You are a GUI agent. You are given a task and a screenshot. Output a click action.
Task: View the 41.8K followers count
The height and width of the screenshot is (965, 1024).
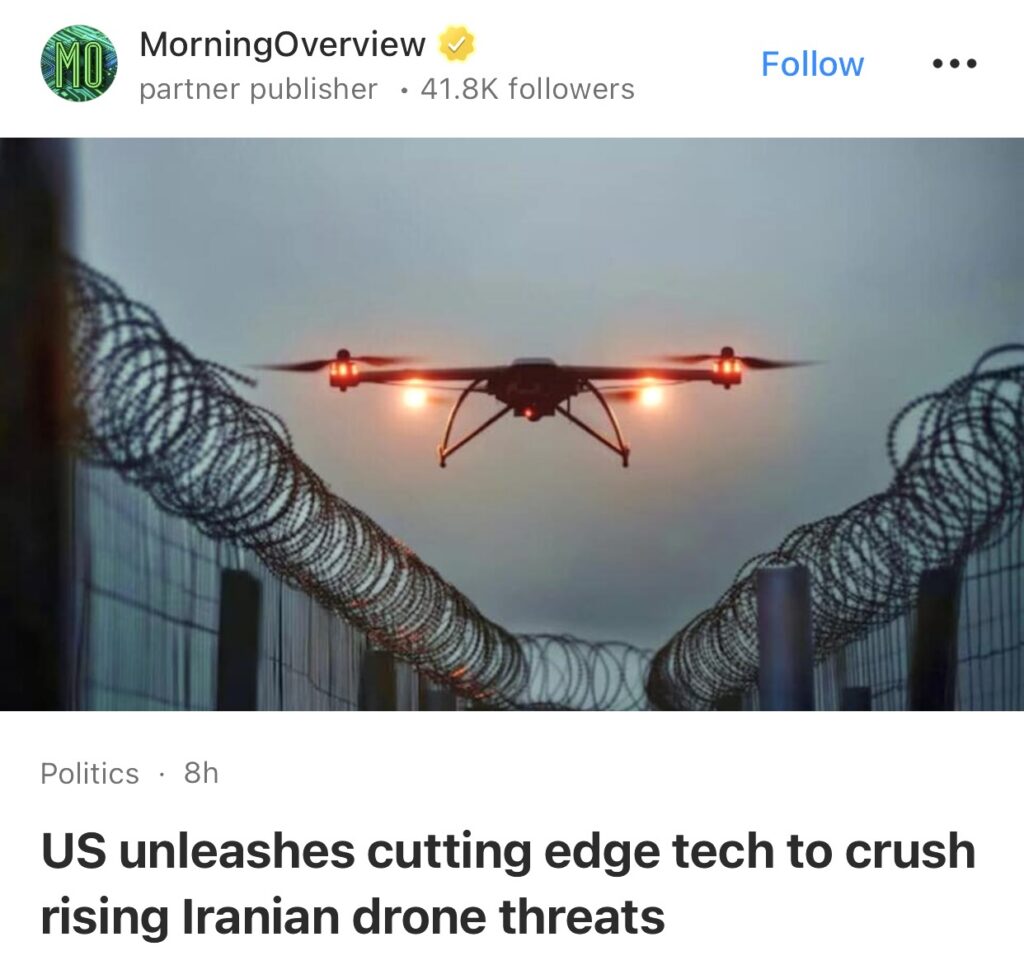coord(527,89)
